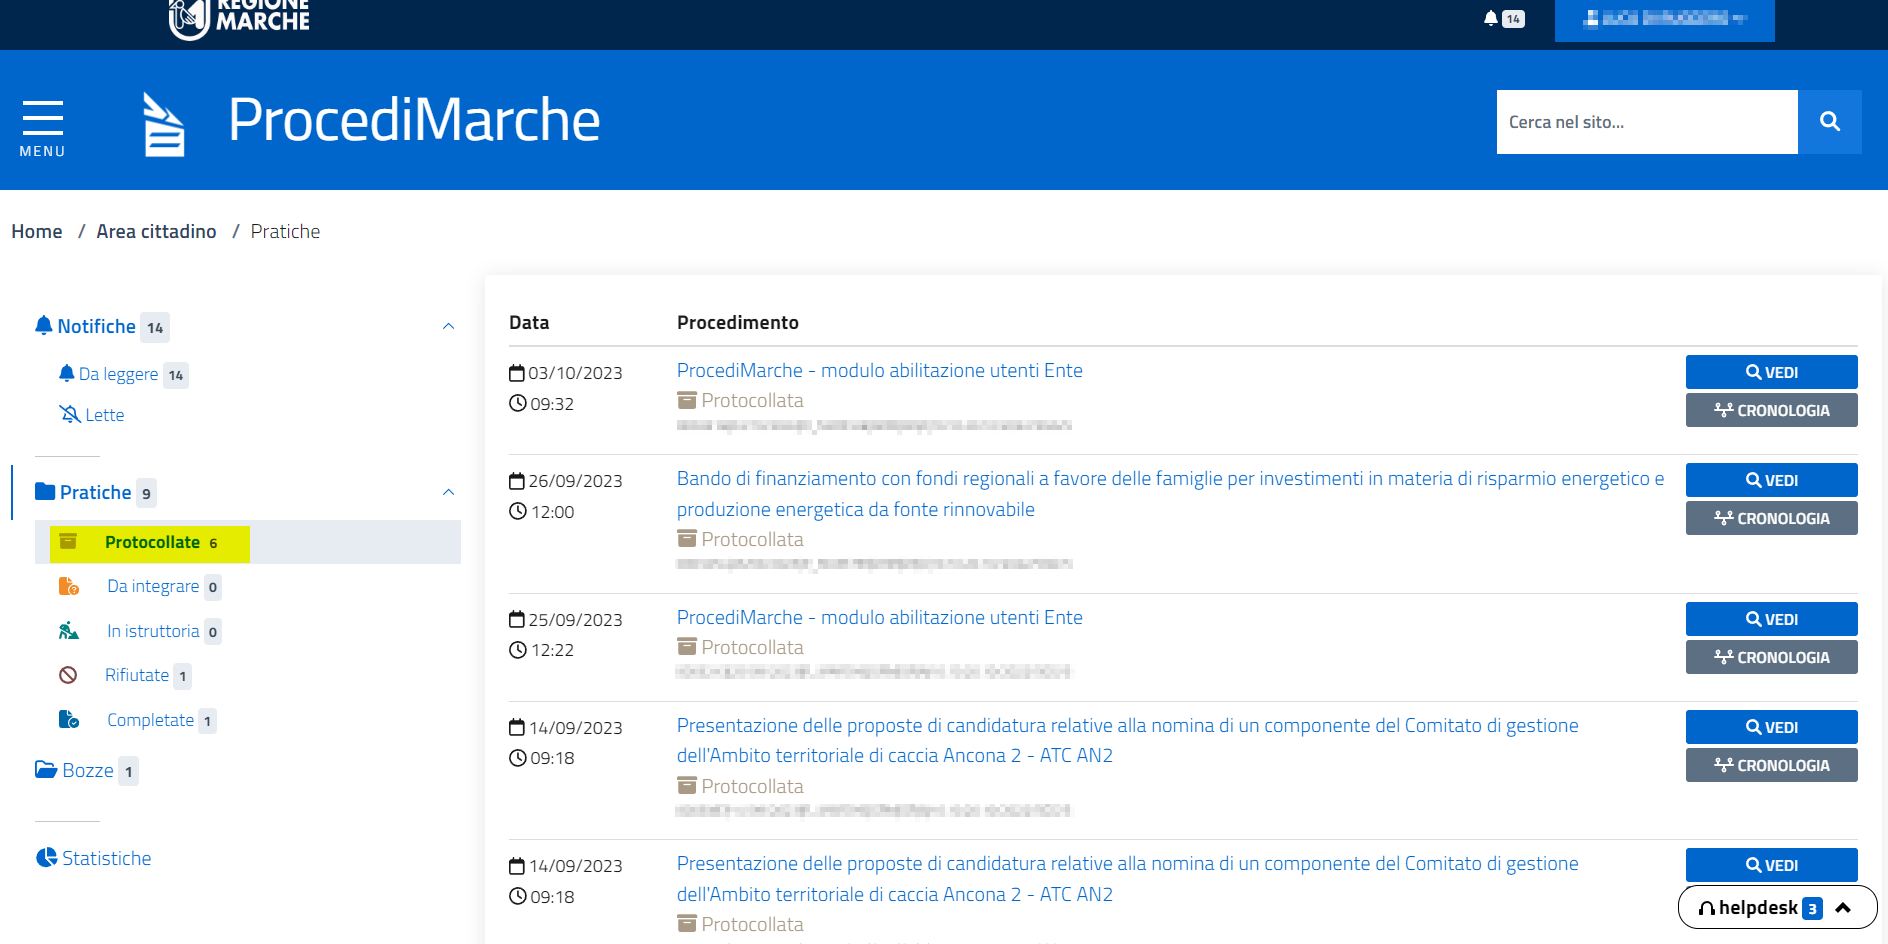The width and height of the screenshot is (1888, 944).
Task: Click the ProcediMarche document logo icon
Action: pyautogui.click(x=164, y=124)
